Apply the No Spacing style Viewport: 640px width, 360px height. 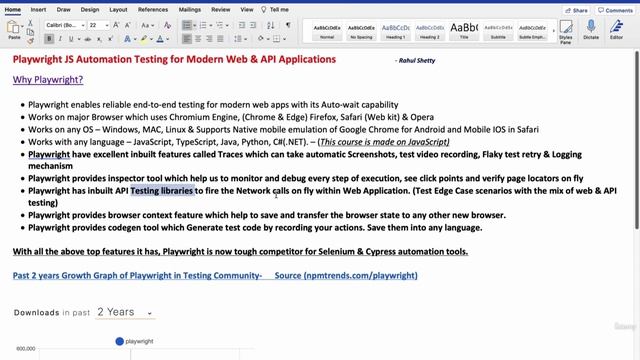361,31
